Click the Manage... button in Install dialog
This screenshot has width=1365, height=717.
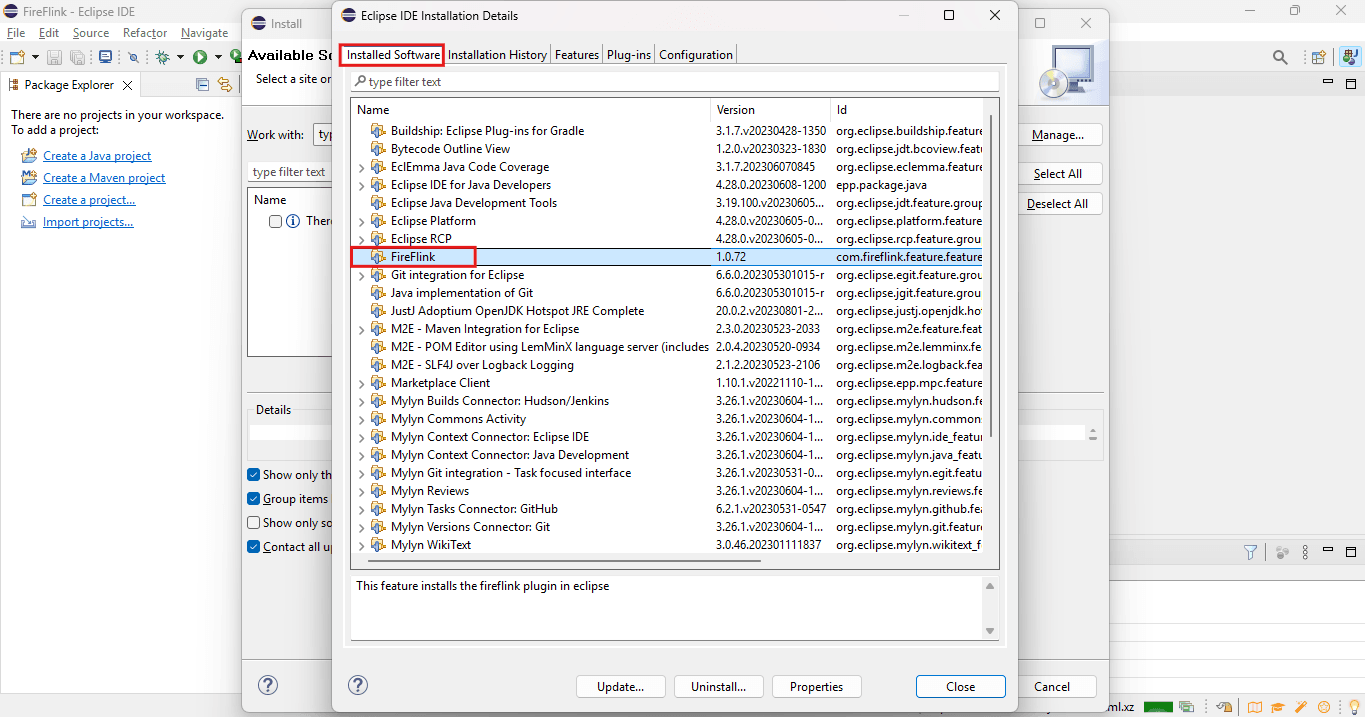coord(1058,135)
